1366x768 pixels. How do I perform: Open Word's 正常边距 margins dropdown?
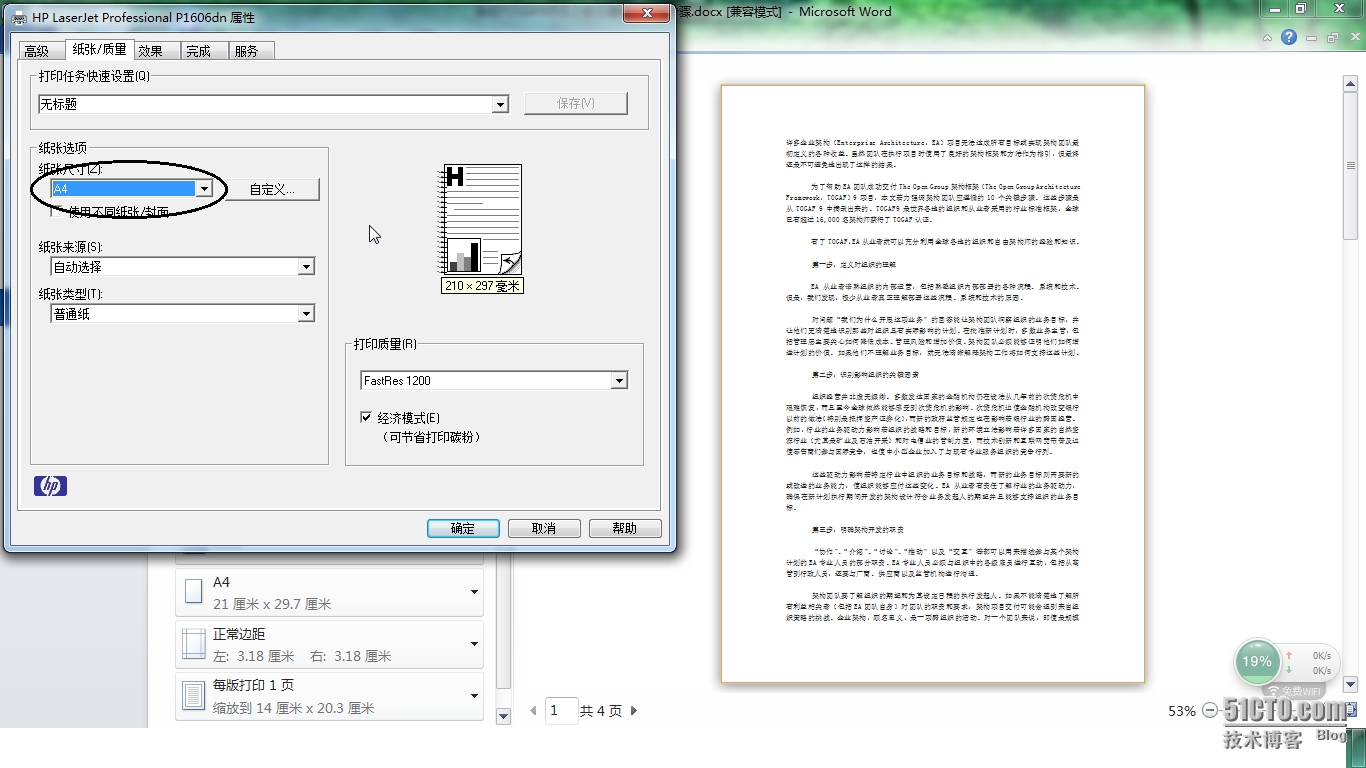click(x=330, y=645)
